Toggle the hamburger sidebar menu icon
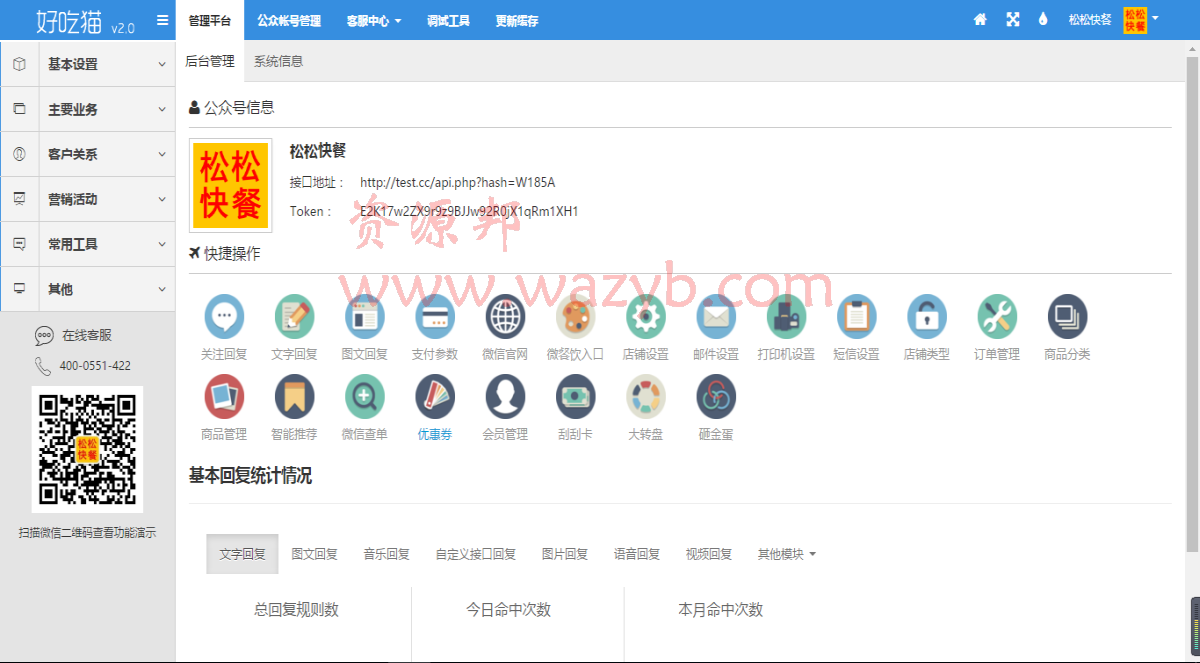 (163, 20)
